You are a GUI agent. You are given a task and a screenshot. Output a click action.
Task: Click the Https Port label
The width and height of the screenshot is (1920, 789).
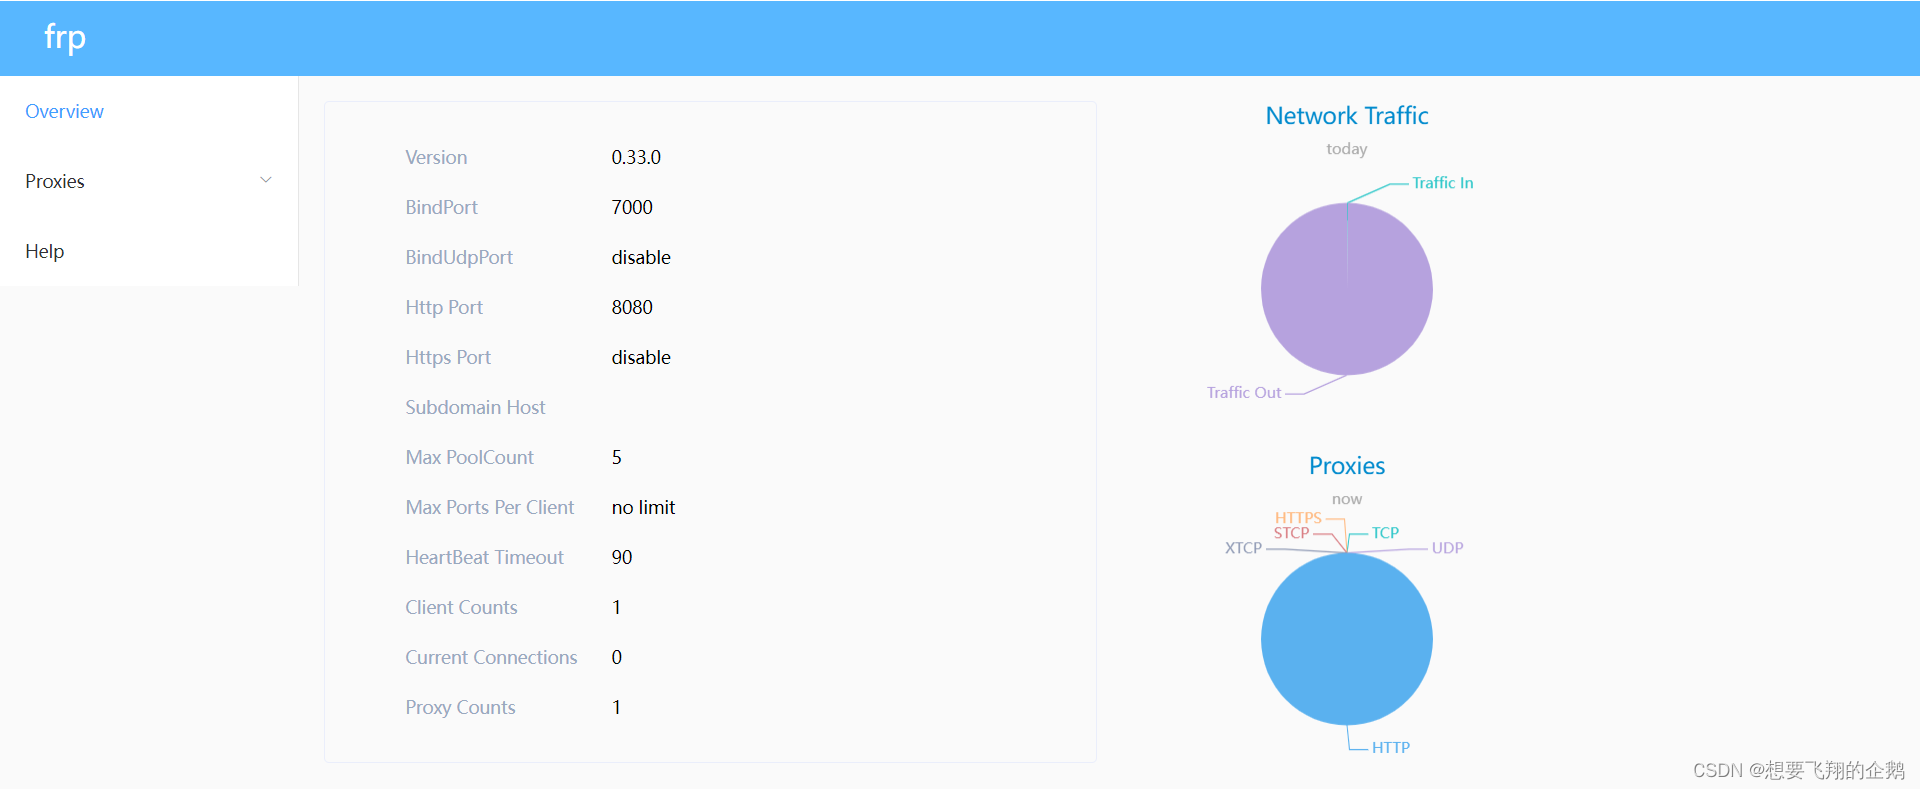(x=448, y=357)
